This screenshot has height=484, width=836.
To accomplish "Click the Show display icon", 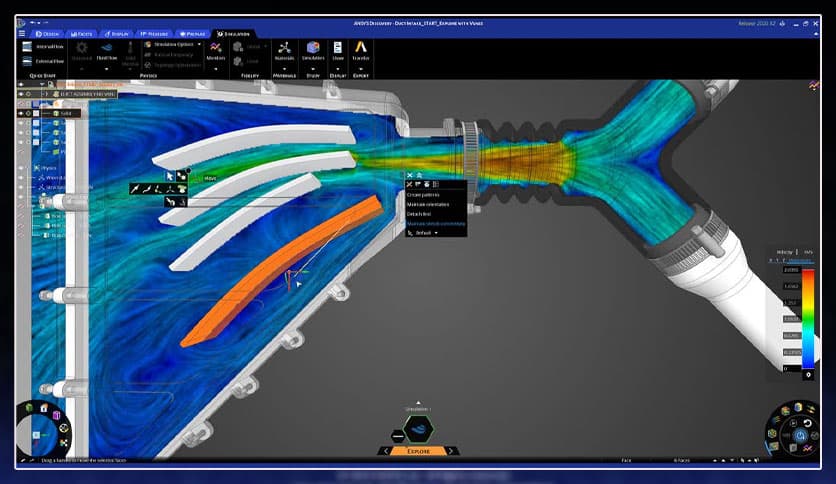I will [x=337, y=48].
